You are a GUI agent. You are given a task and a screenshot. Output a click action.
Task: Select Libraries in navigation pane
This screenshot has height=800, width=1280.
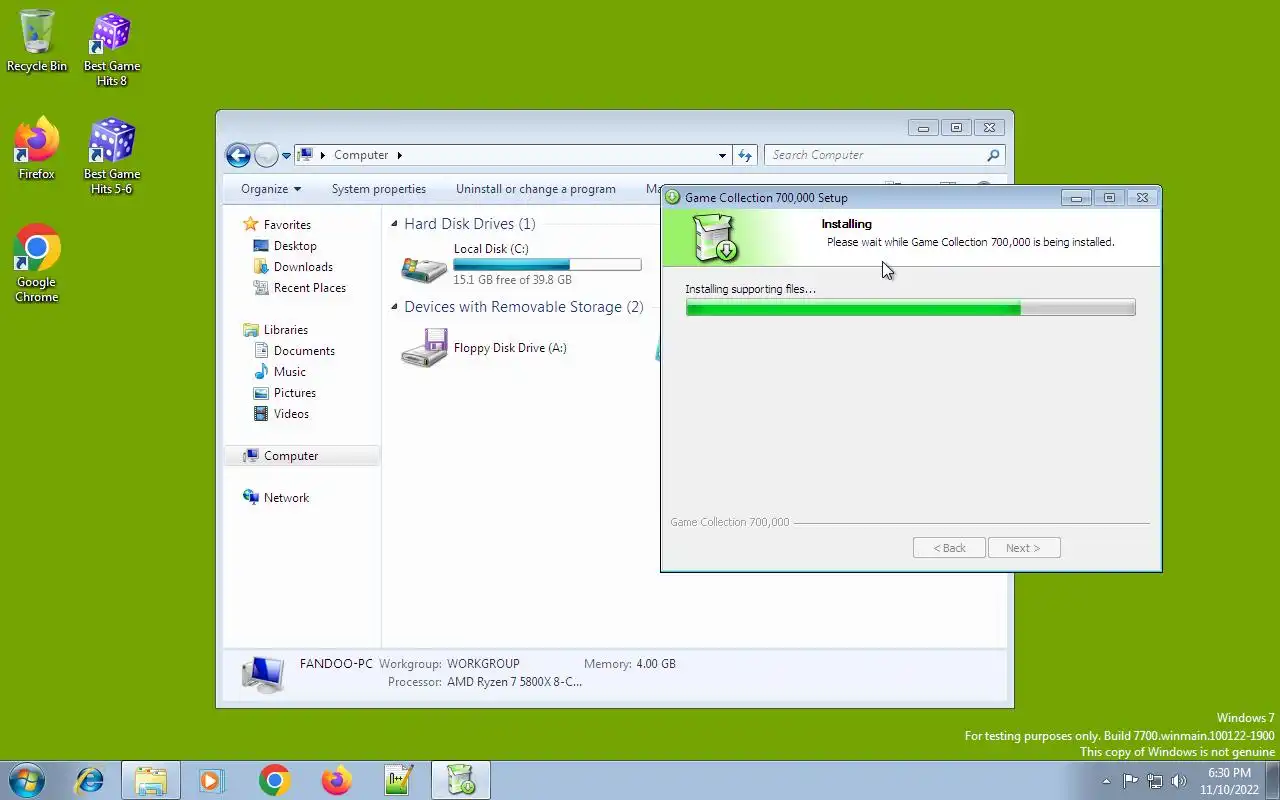tap(286, 330)
